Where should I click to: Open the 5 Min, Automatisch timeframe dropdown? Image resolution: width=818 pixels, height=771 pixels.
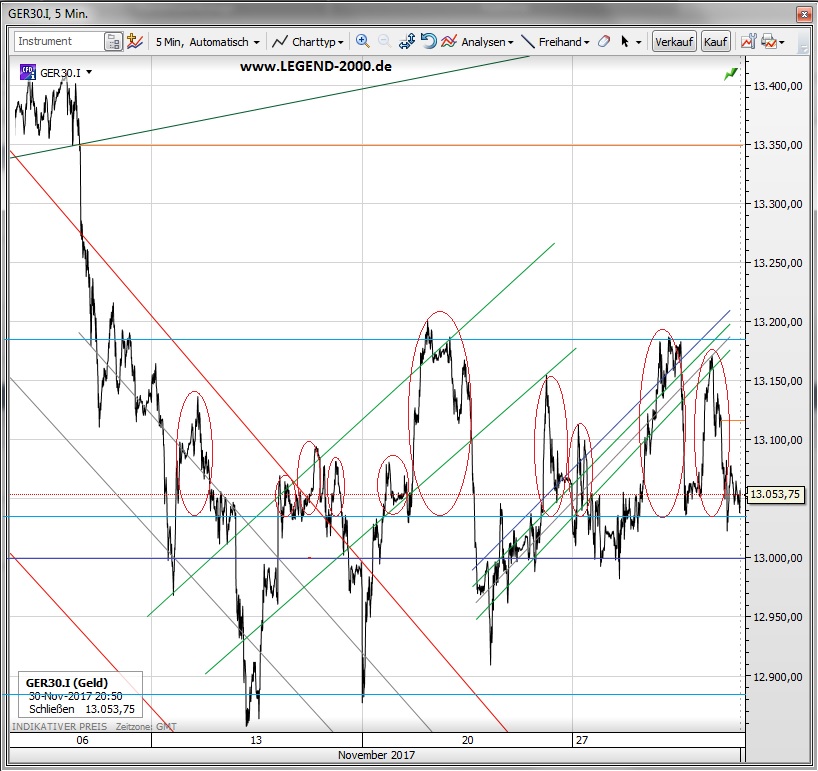click(208, 42)
